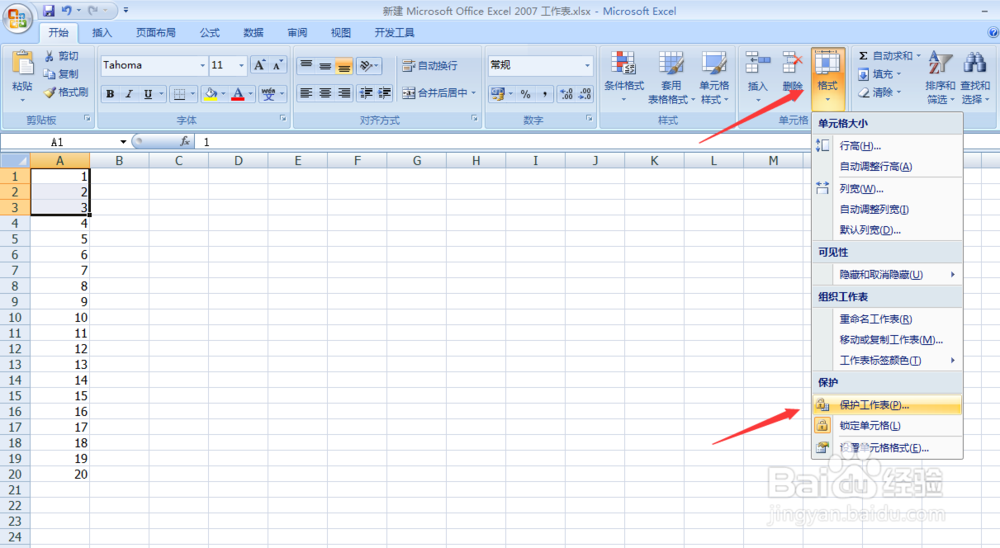1000x548 pixels.
Task: Save the workbook from Quick Access toolbar
Action: tap(48, 11)
